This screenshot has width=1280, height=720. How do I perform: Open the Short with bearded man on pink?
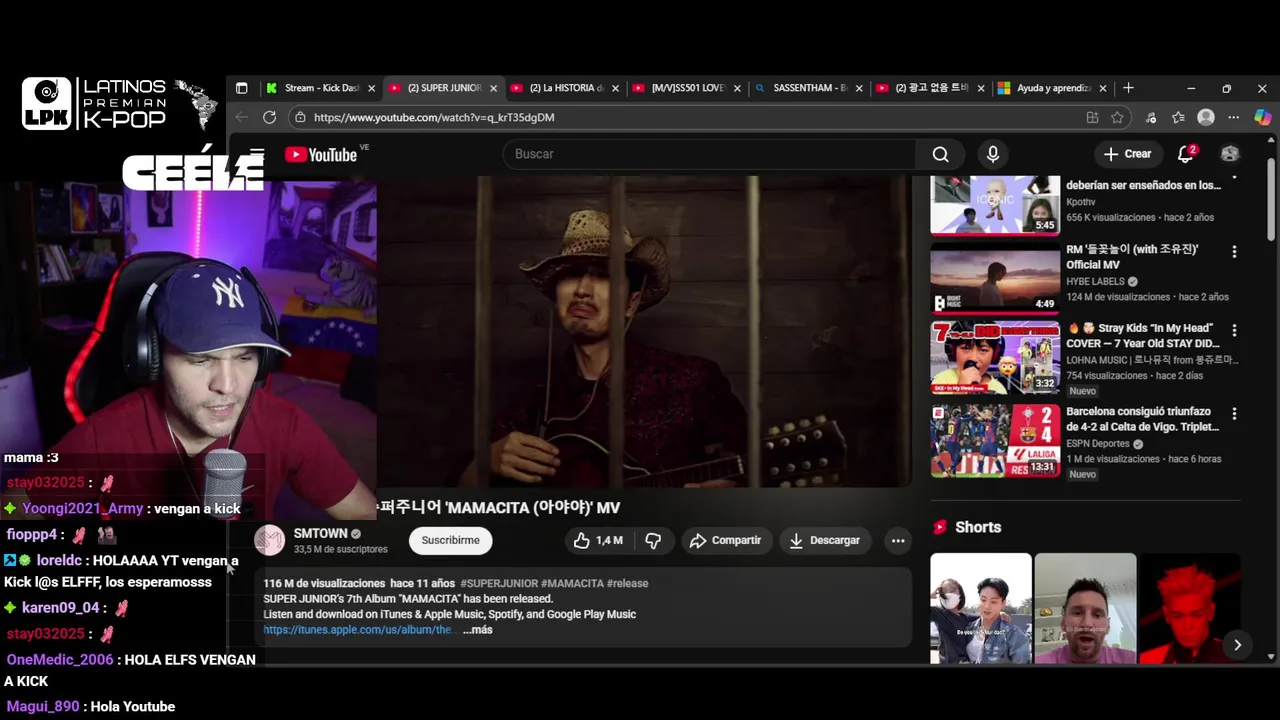tap(1085, 608)
